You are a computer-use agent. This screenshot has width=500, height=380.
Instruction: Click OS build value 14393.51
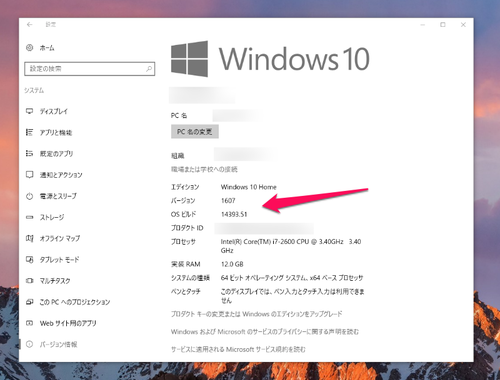(x=234, y=214)
